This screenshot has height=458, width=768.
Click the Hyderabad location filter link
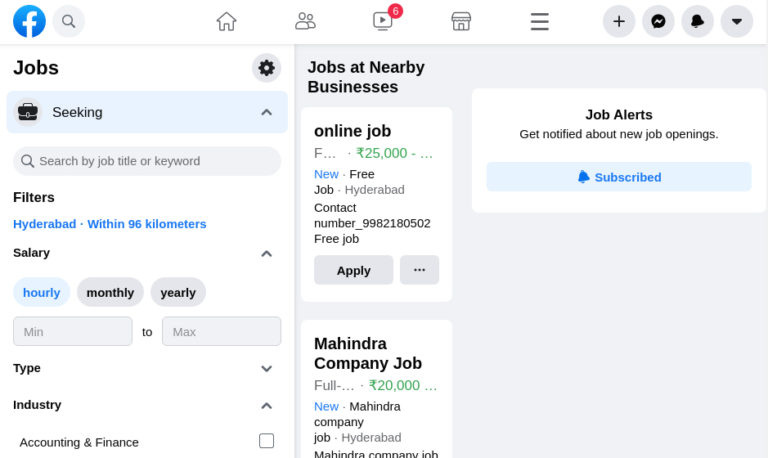110,224
